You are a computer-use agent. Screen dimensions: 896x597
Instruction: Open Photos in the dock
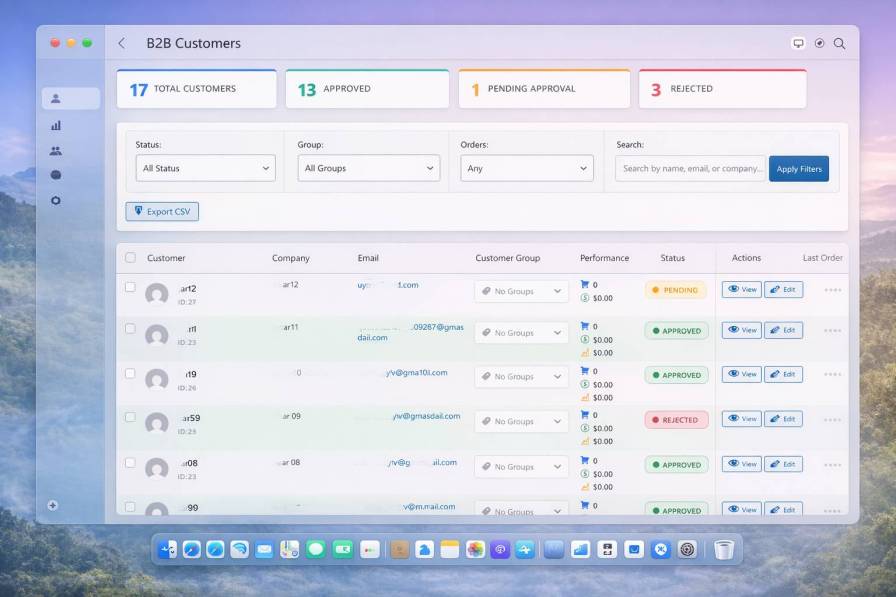pos(475,550)
